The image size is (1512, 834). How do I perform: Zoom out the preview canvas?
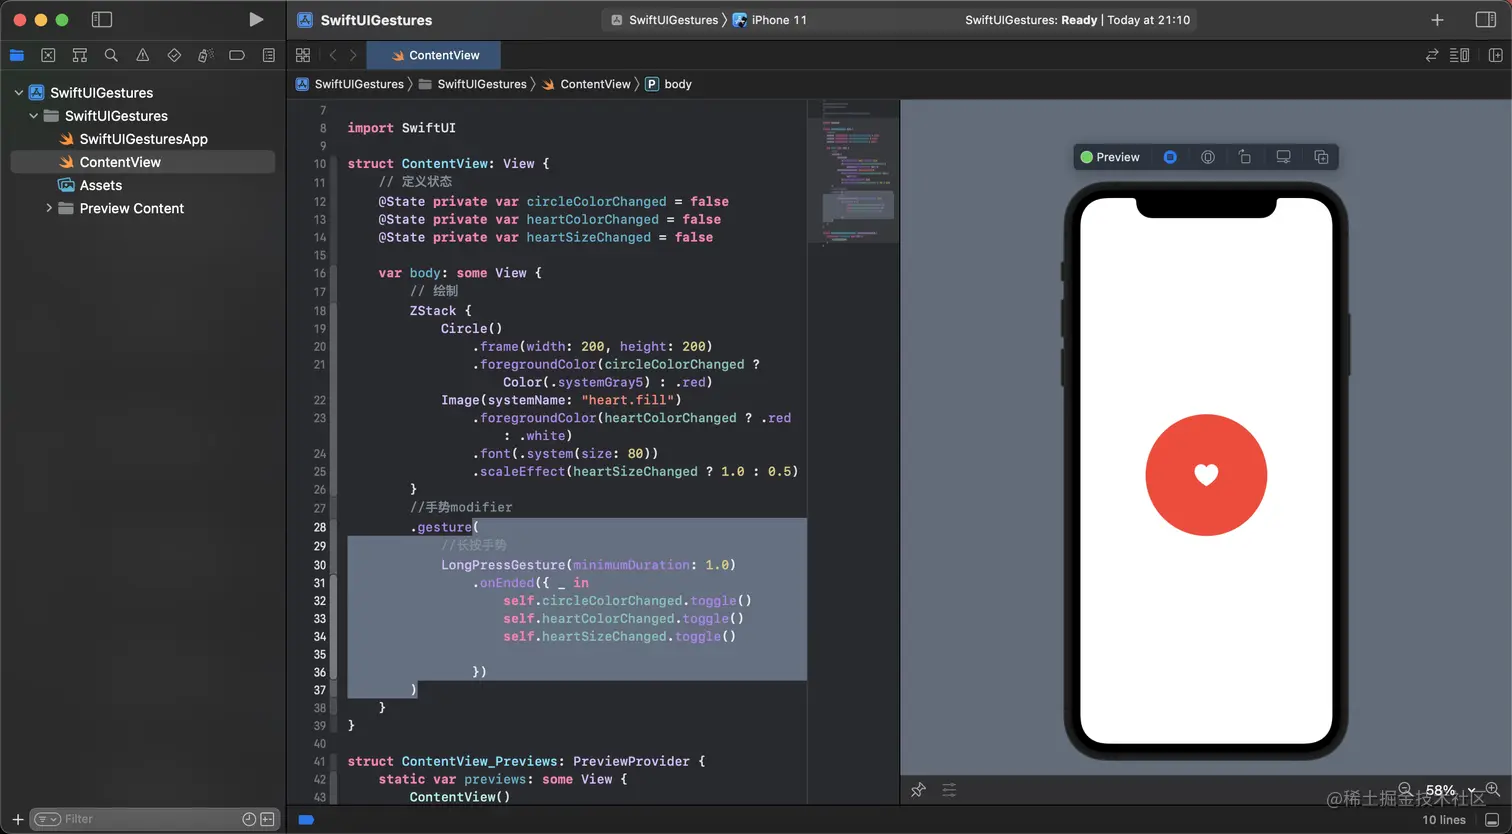point(1405,789)
